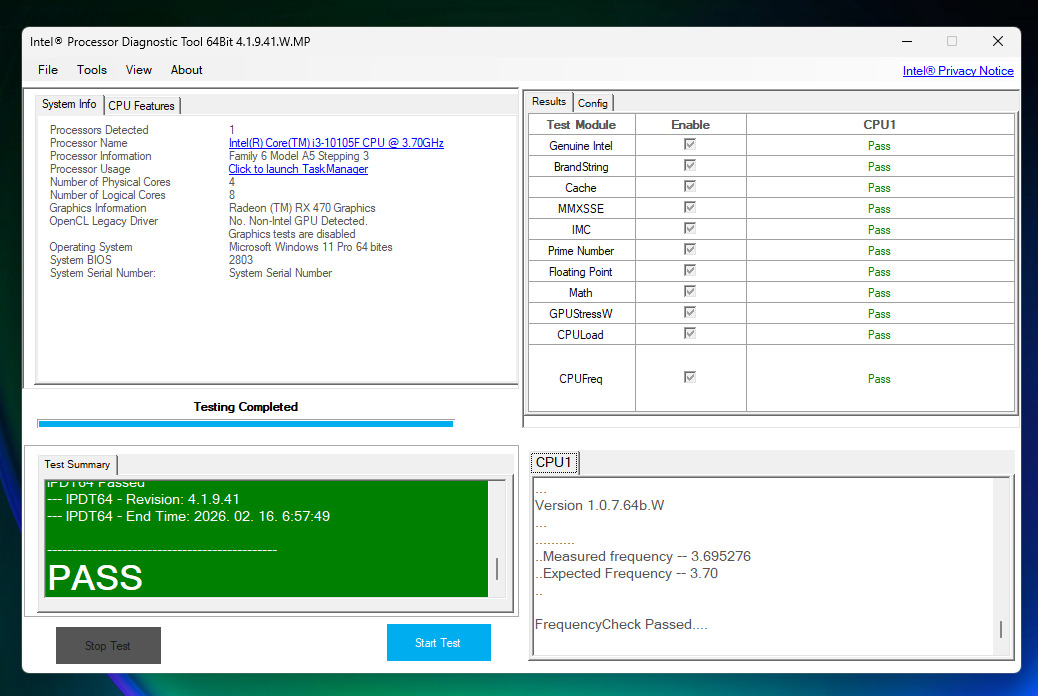Toggle the BrandString enable checkbox
1038x696 pixels.
(690, 166)
